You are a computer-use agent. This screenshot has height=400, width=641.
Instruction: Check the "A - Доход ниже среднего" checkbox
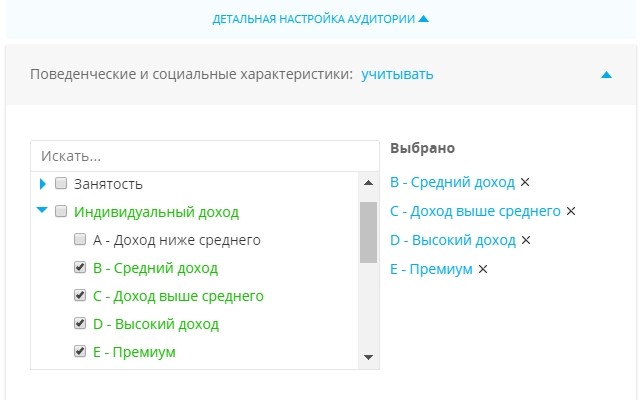(80, 239)
